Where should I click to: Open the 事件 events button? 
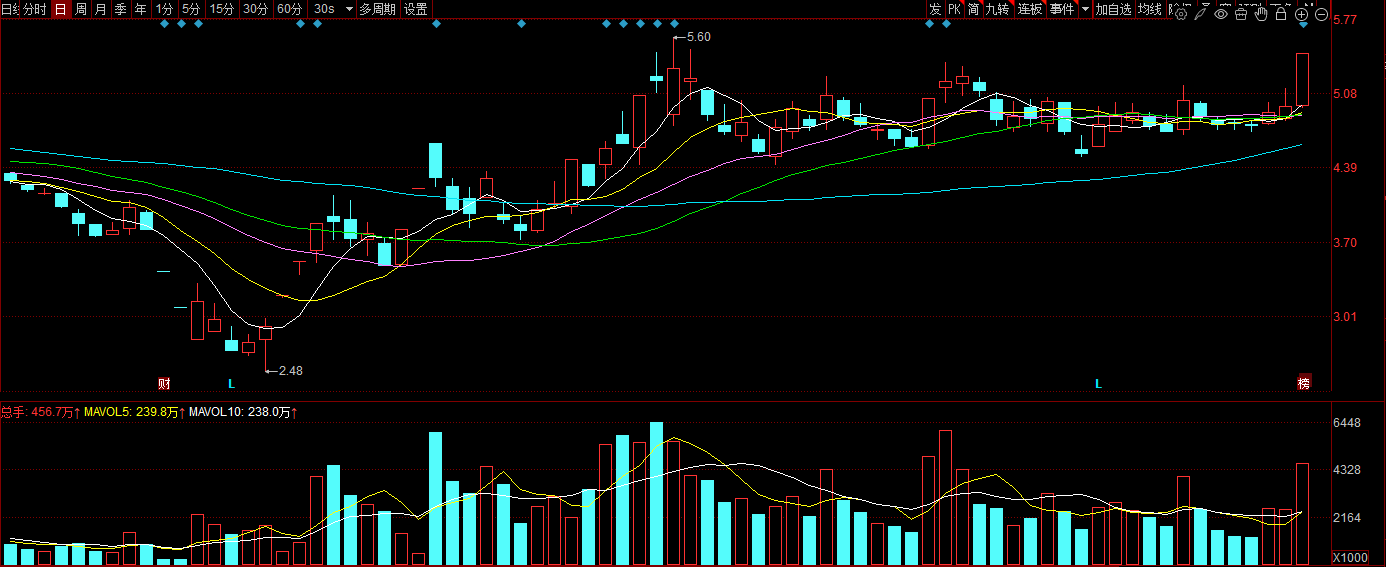tap(1062, 9)
